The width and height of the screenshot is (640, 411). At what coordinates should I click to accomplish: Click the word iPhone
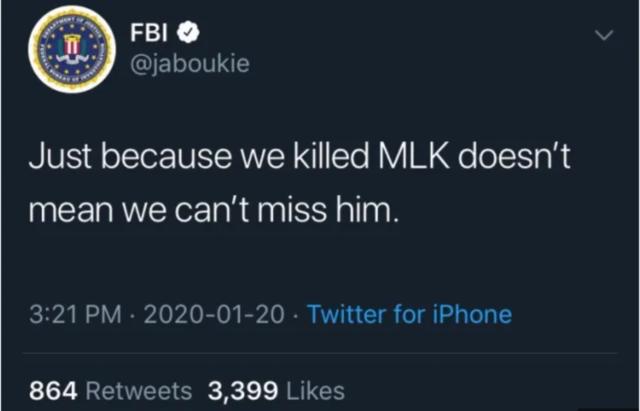click(x=470, y=315)
